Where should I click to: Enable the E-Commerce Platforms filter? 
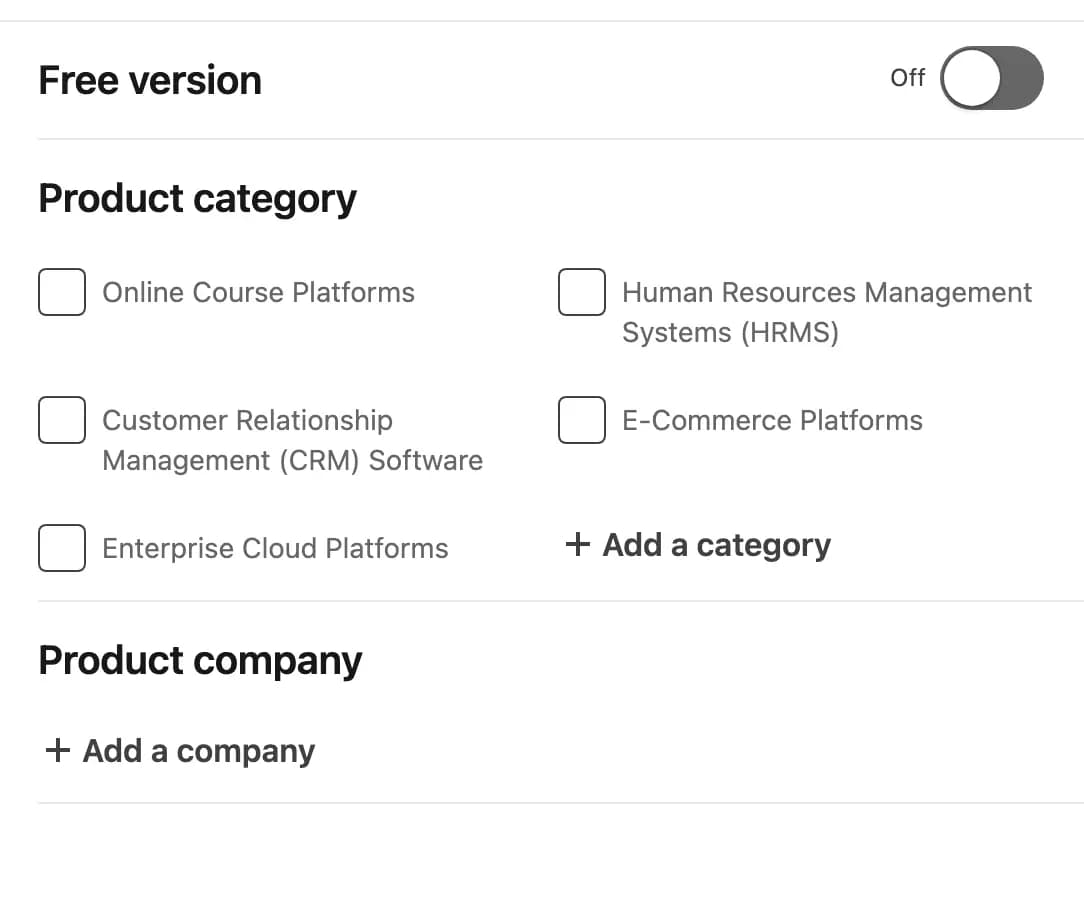pyautogui.click(x=582, y=420)
